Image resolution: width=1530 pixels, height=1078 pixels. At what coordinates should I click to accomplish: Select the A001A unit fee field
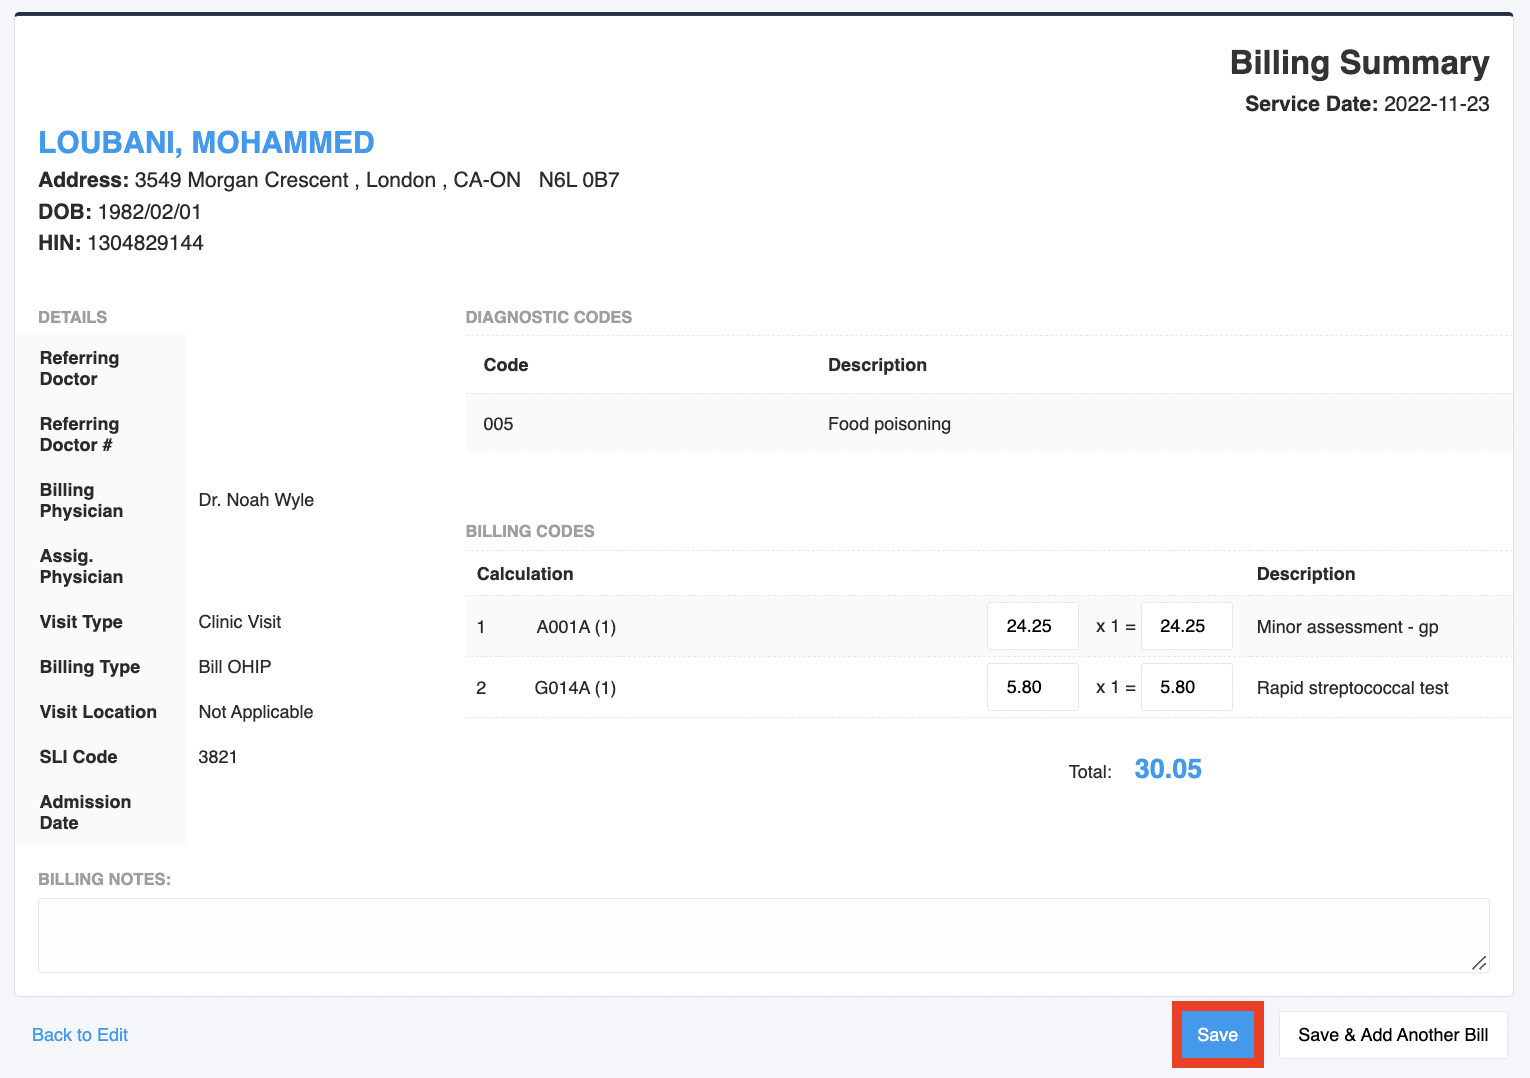click(1032, 626)
